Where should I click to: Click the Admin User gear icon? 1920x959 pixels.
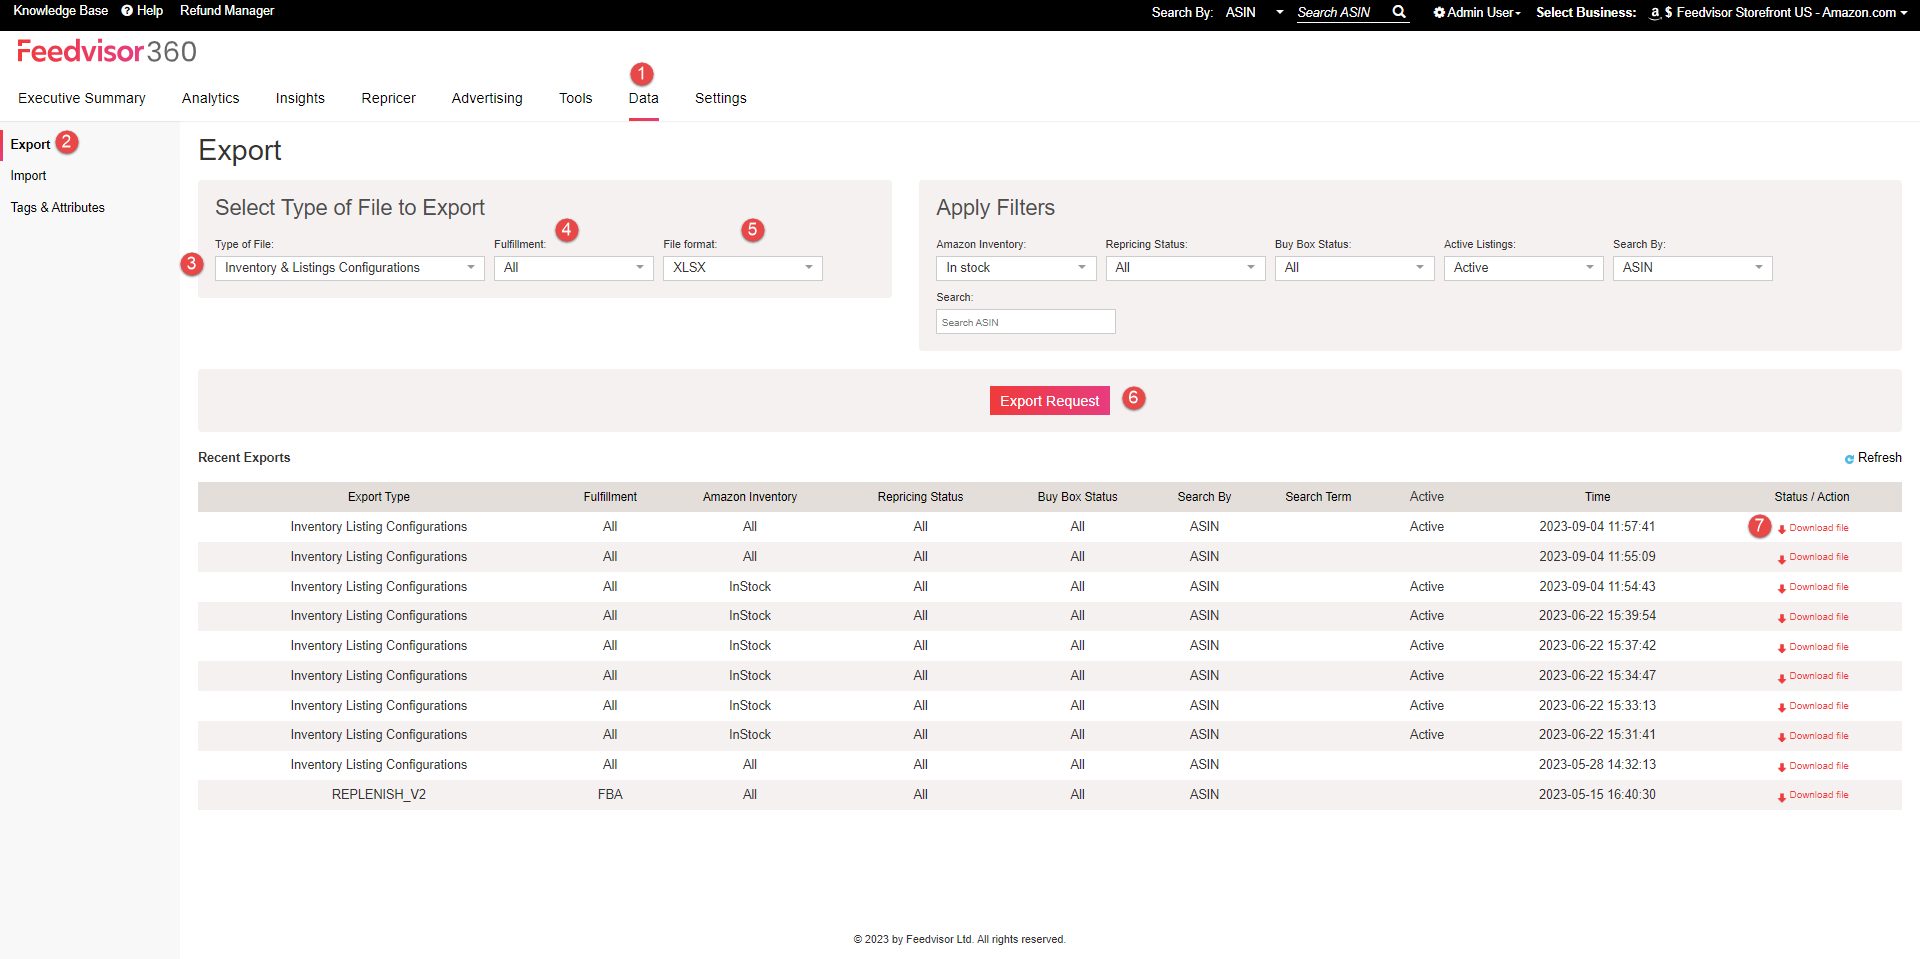1439,12
